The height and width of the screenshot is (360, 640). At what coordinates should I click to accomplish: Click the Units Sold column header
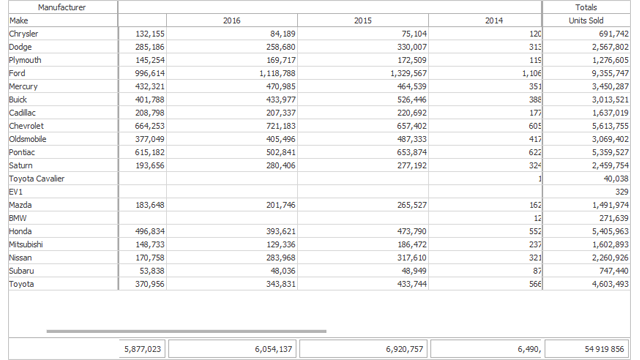point(586,20)
